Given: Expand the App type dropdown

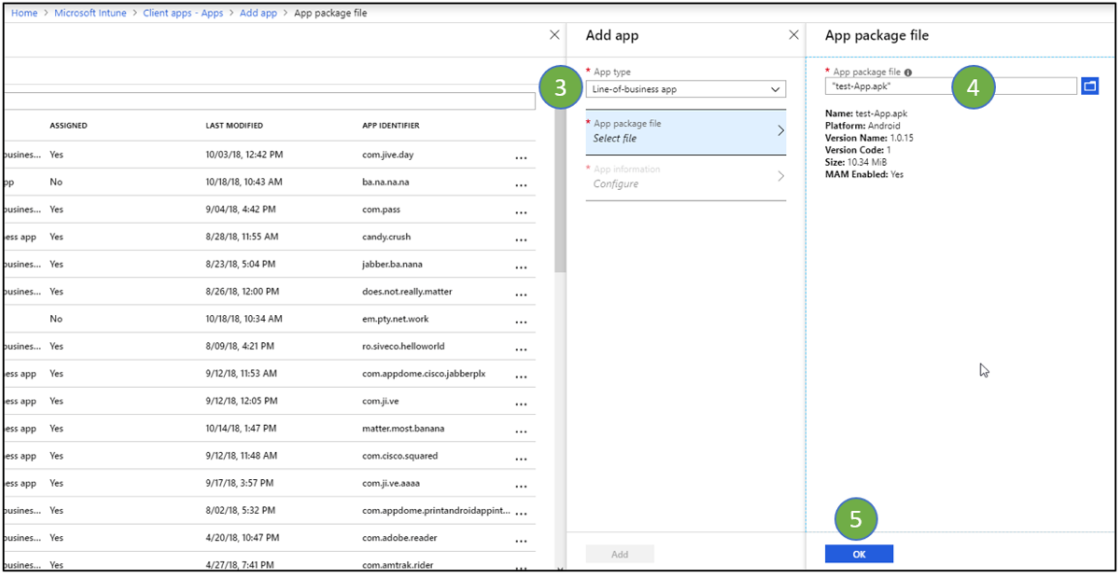Looking at the screenshot, I should click(685, 89).
